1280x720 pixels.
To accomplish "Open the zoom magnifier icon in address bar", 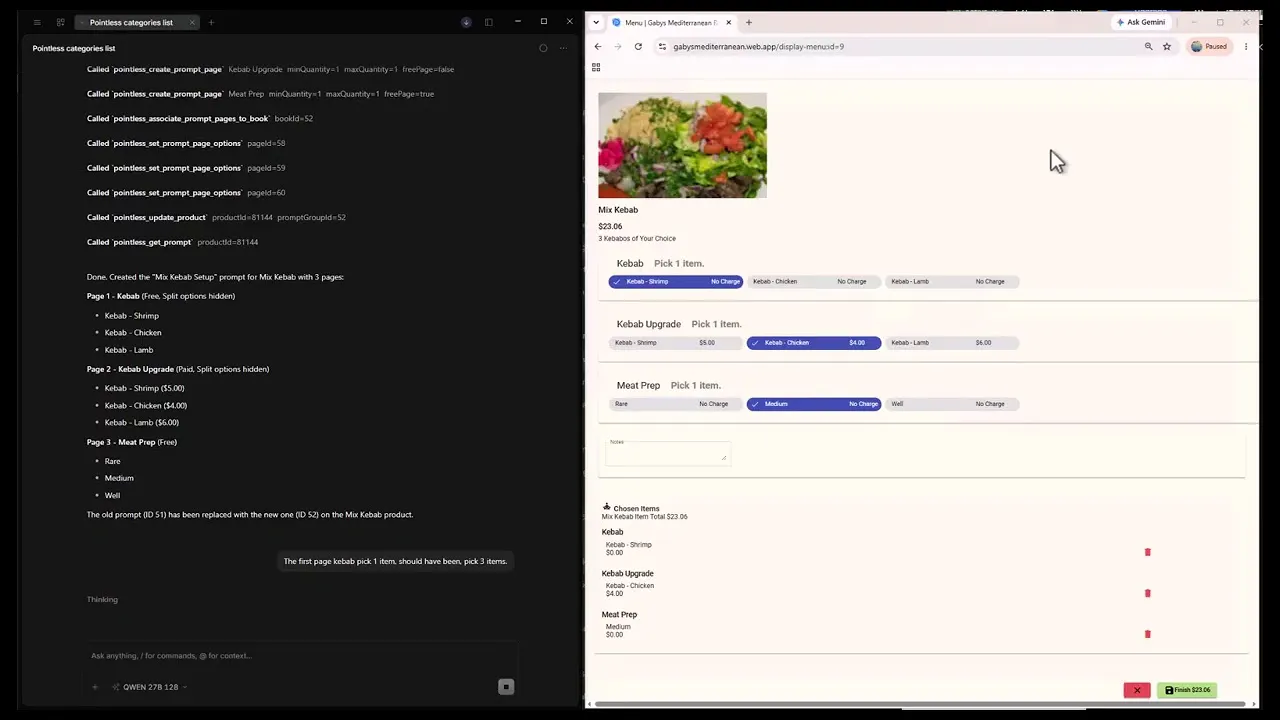I will click(1148, 46).
